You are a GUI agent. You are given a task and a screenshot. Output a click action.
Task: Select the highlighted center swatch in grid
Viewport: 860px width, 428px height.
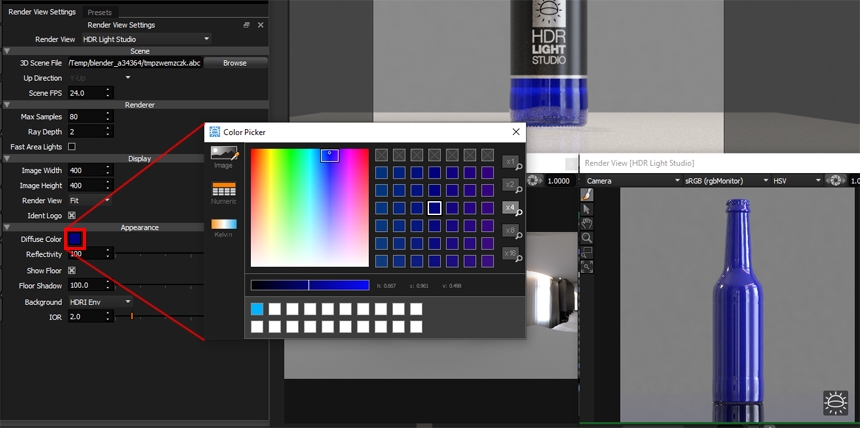(x=434, y=208)
